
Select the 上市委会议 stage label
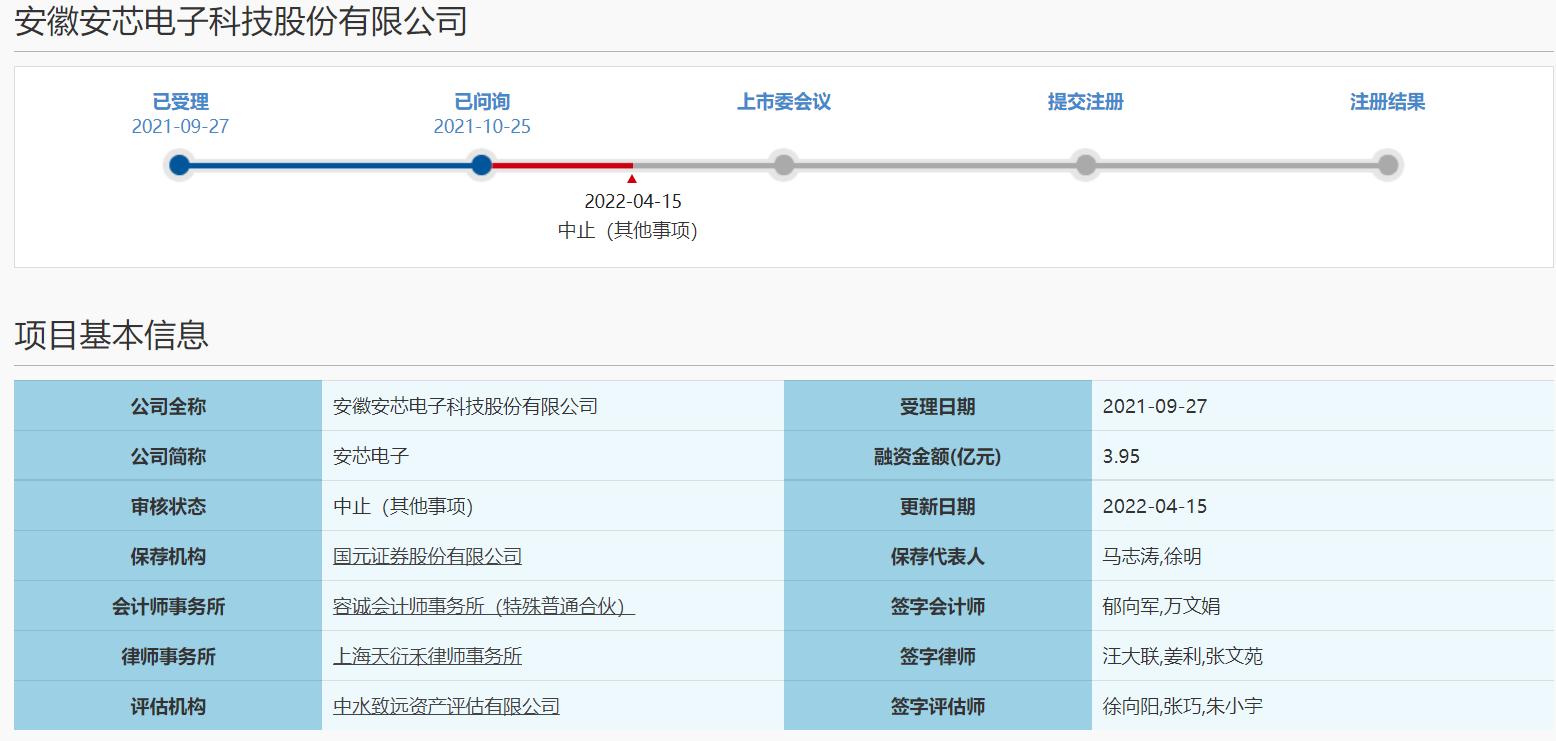click(x=784, y=102)
